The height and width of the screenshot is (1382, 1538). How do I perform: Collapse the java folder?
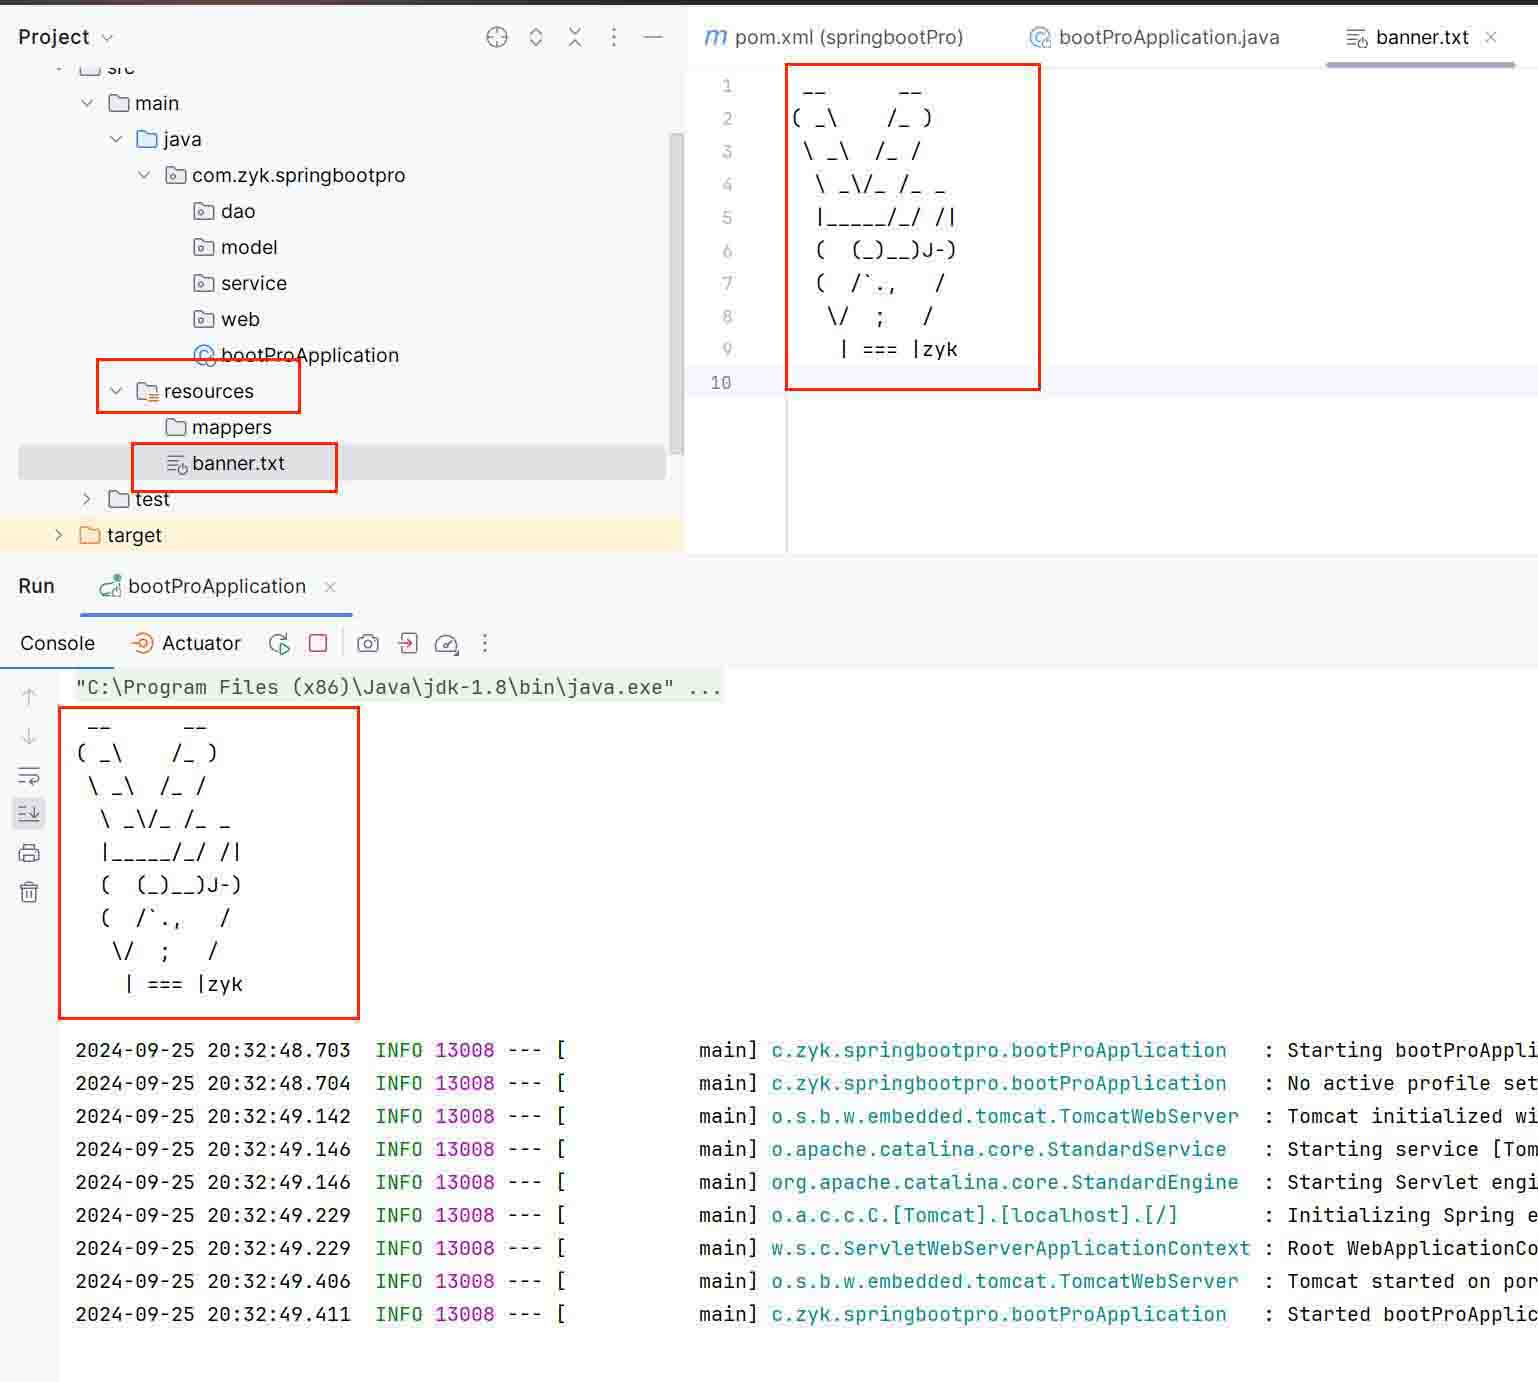[x=116, y=139]
